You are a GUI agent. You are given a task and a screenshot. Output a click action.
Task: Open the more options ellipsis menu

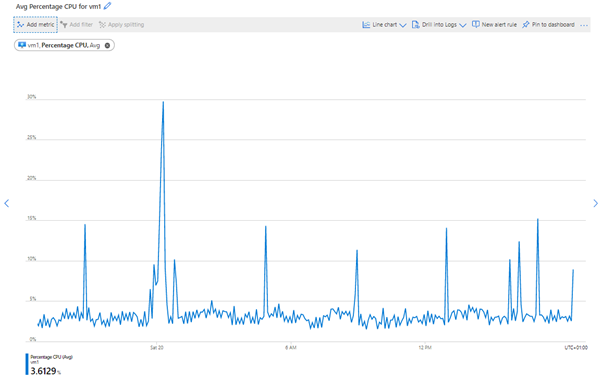tap(584, 25)
